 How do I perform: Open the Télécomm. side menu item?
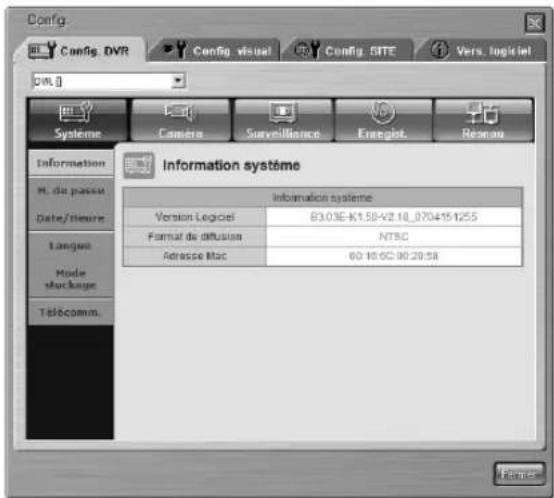[71, 312]
